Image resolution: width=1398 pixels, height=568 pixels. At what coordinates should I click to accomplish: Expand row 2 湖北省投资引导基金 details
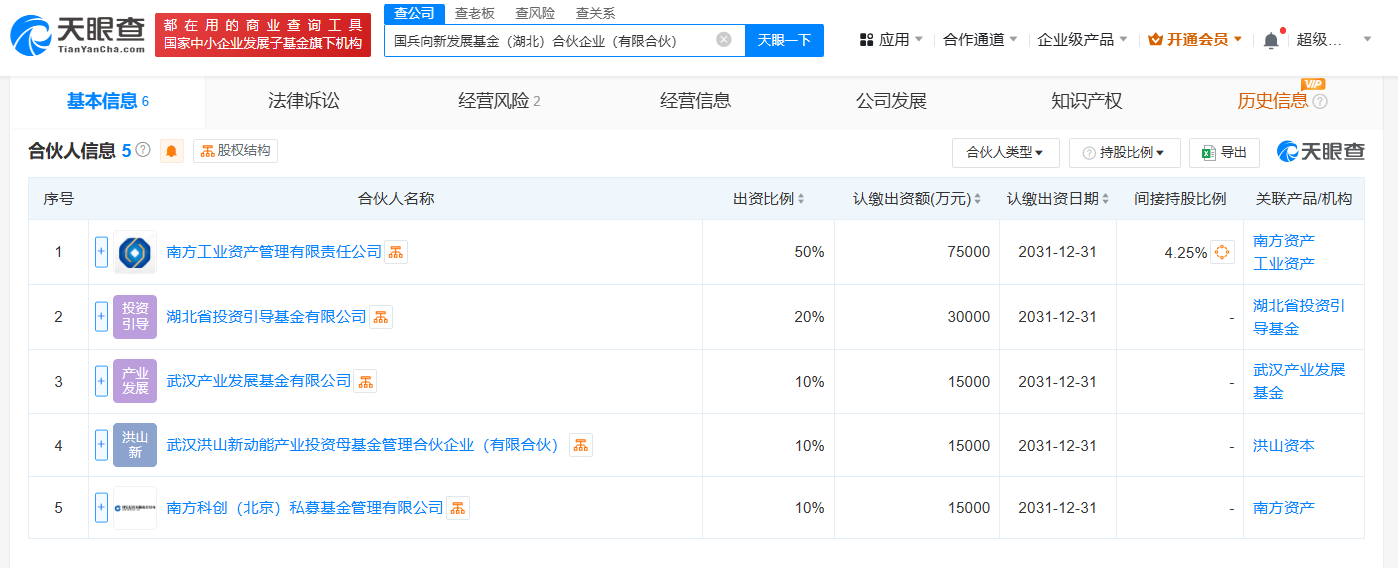click(x=101, y=317)
